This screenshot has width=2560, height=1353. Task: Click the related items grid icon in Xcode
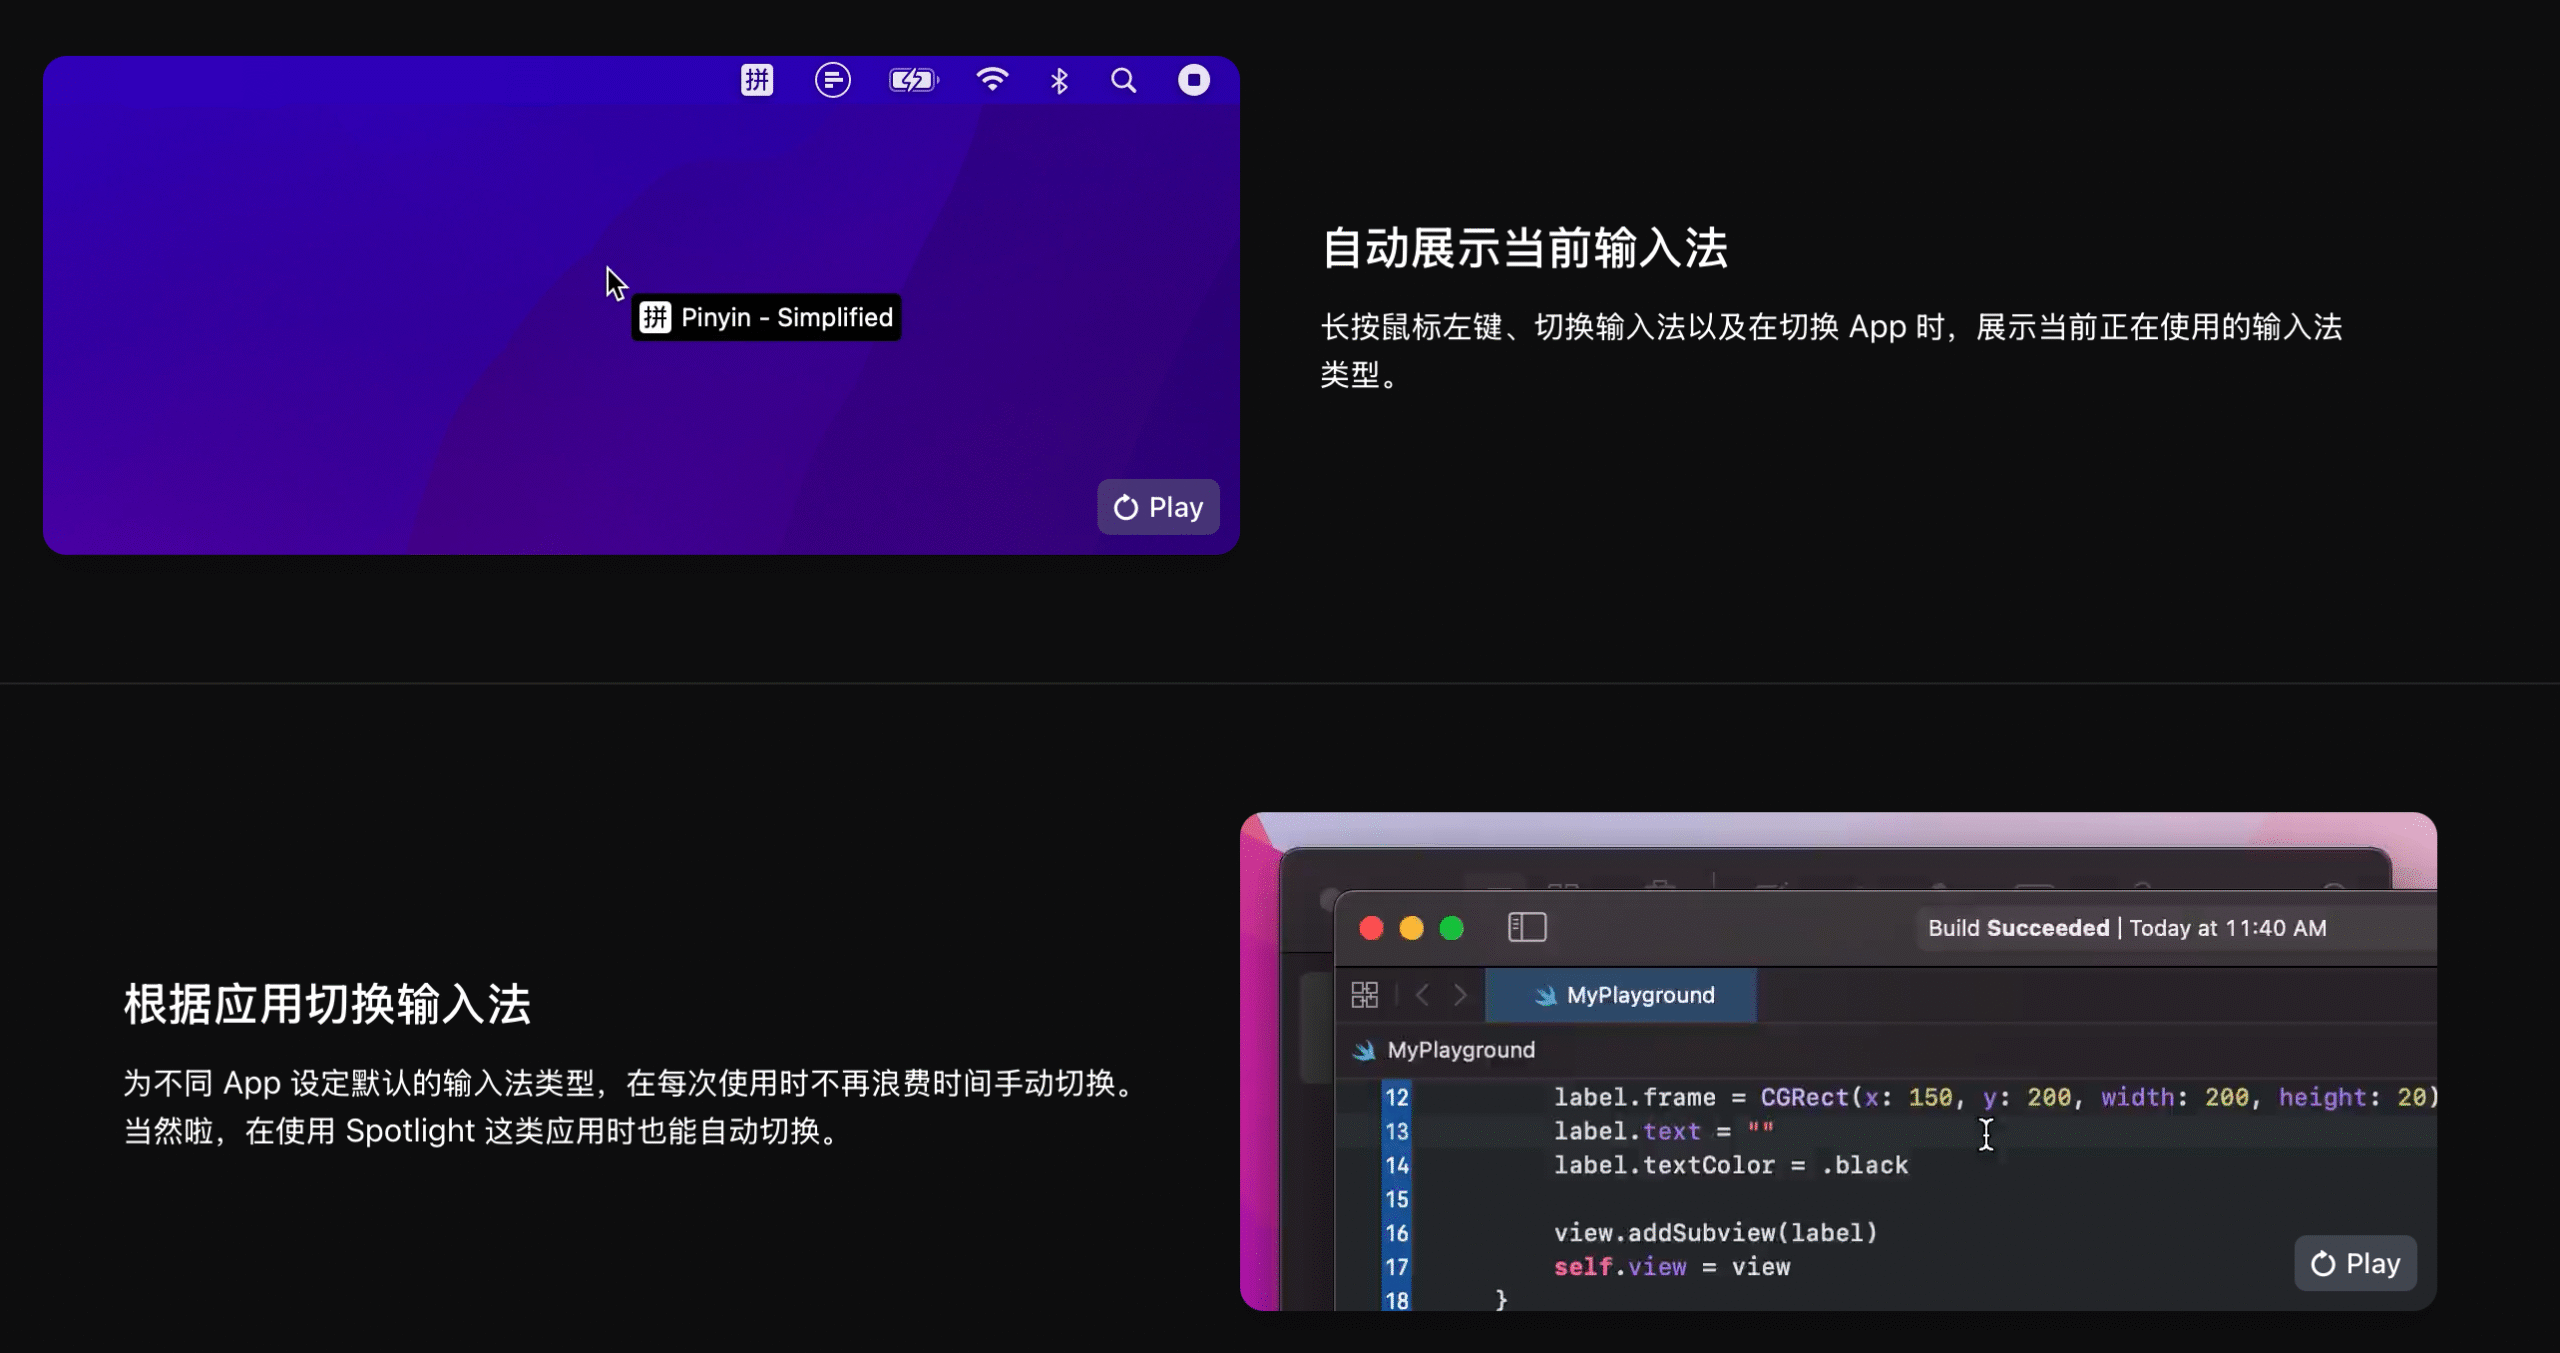tap(1366, 994)
